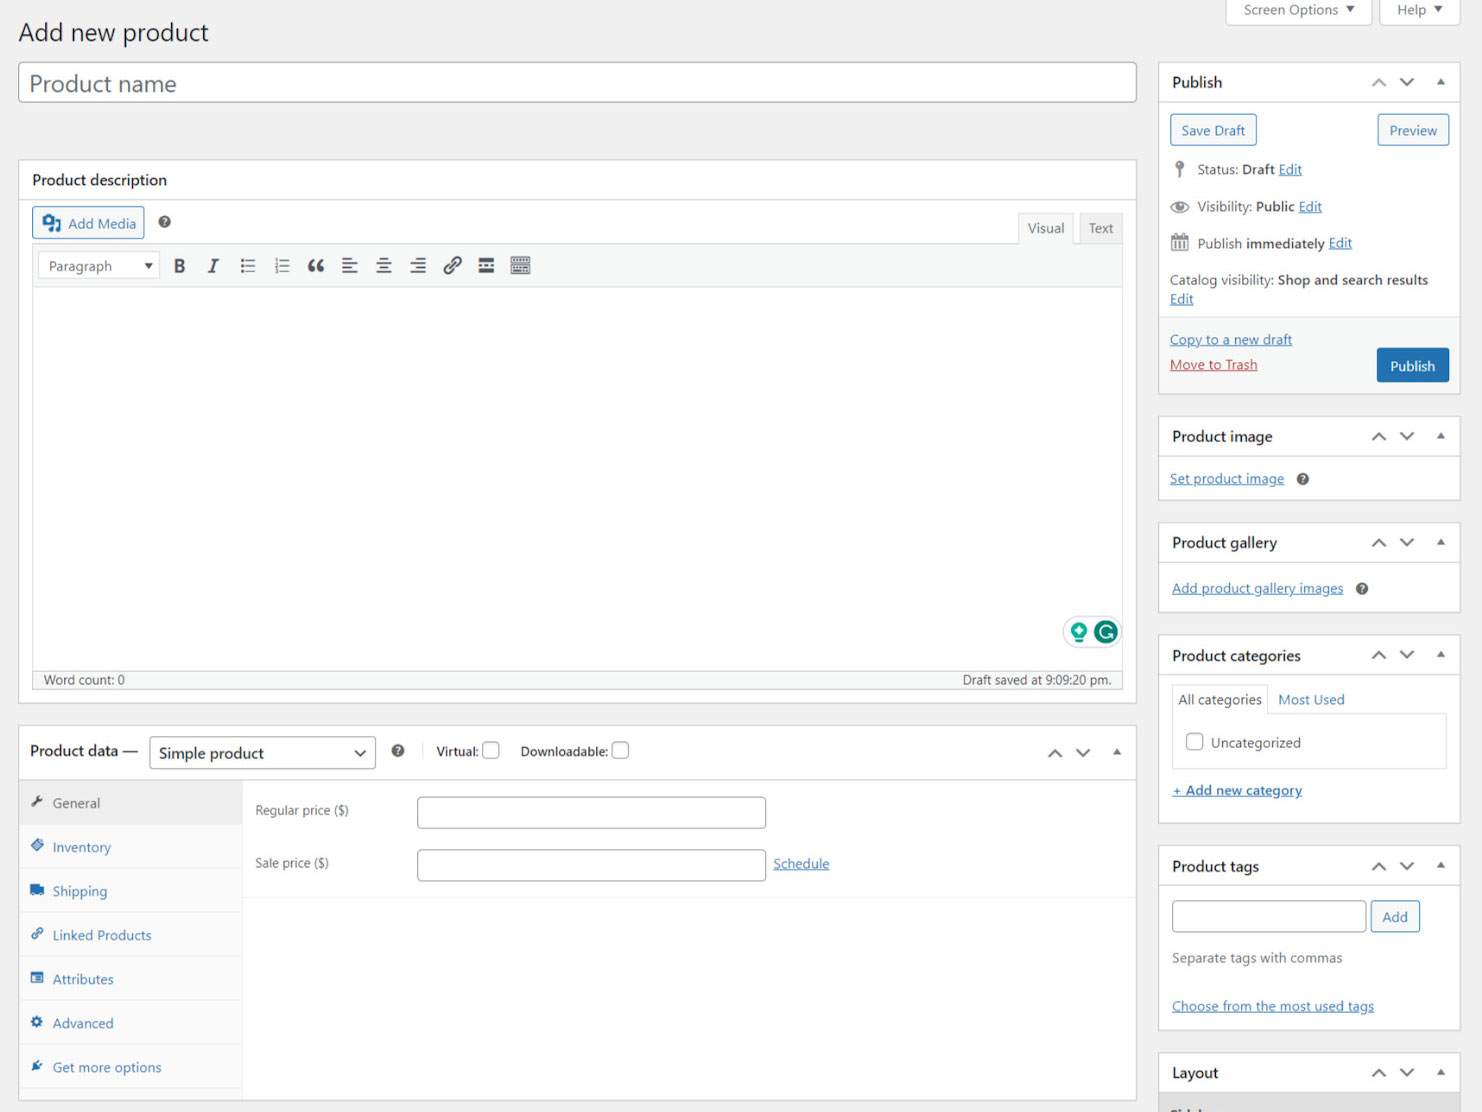Open the Paragraph format dropdown
1482x1112 pixels.
point(99,266)
